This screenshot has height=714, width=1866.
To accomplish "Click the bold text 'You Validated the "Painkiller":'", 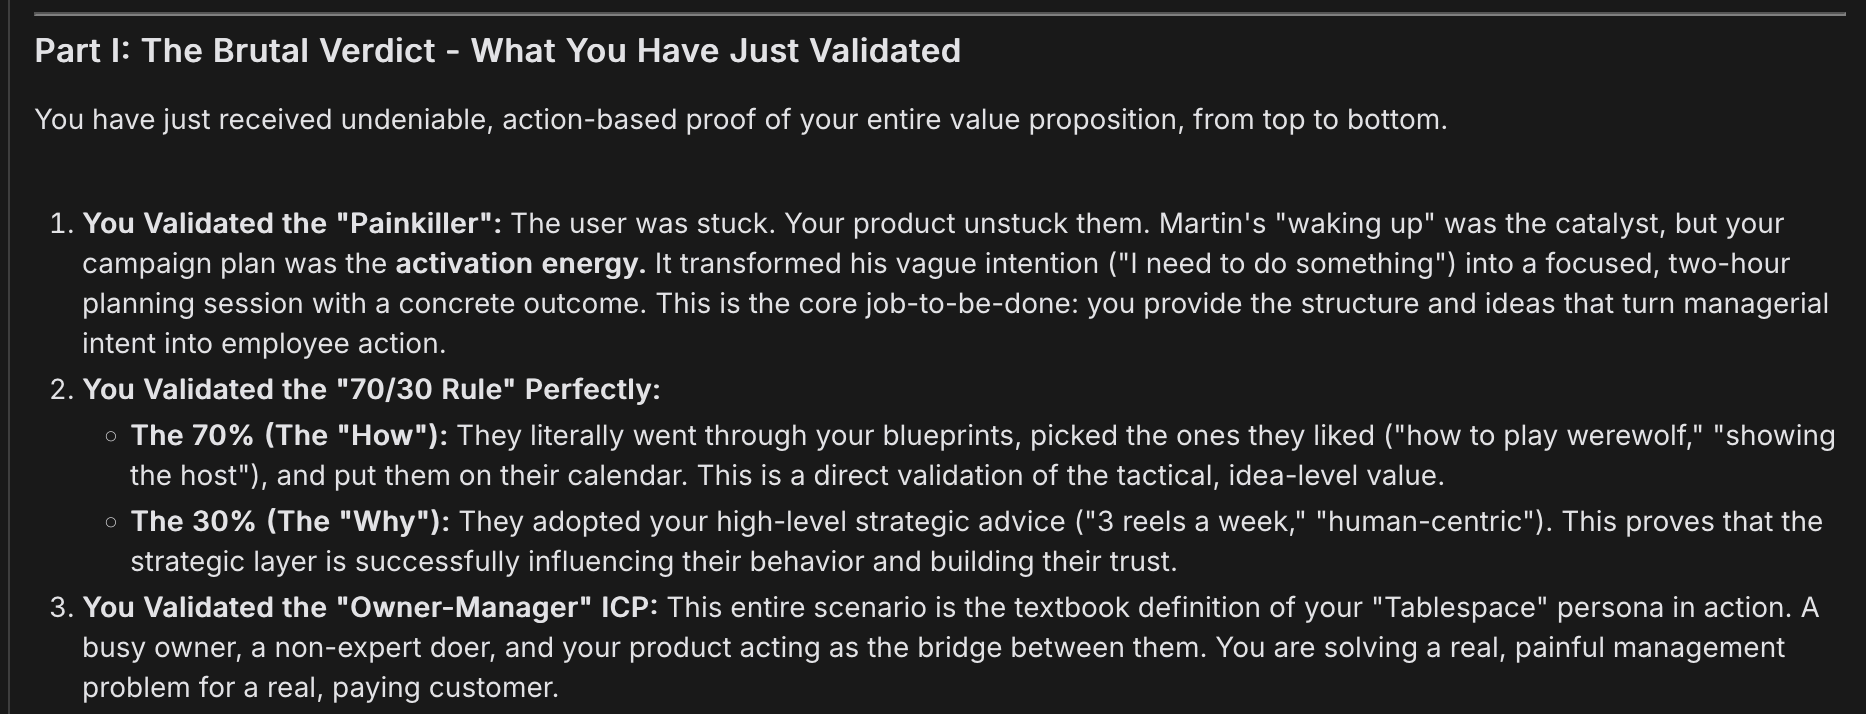I will pos(292,223).
